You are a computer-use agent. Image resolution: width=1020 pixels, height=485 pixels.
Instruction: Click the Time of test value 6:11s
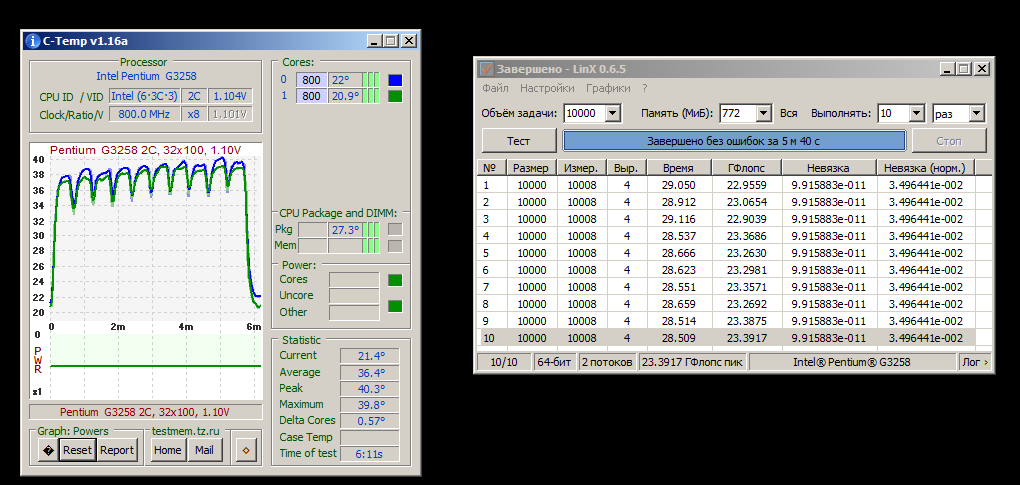point(369,453)
